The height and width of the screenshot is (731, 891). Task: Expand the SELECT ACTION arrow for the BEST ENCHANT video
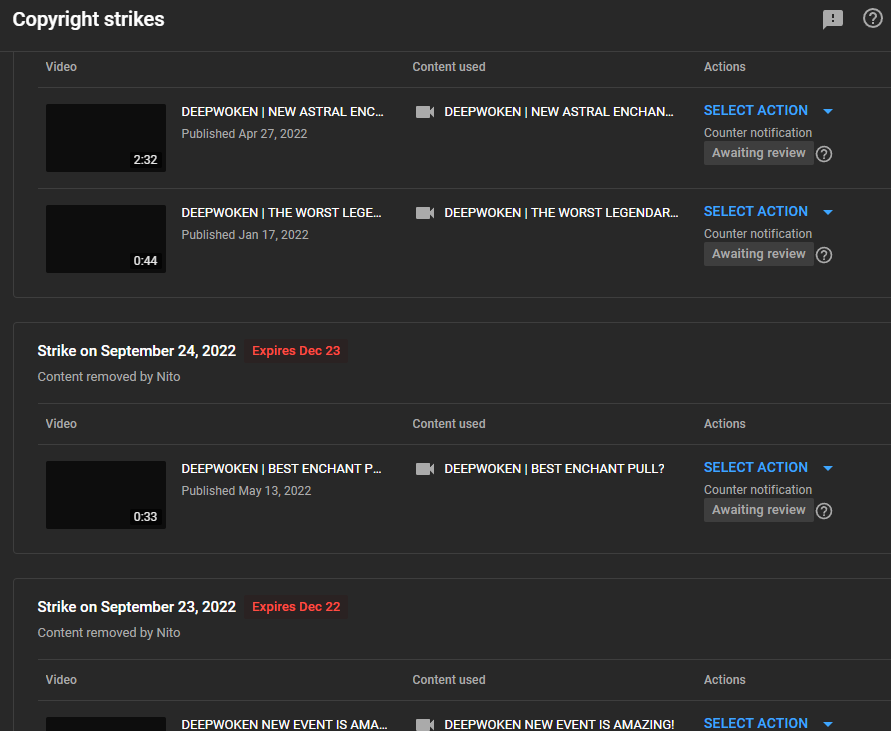coord(828,468)
